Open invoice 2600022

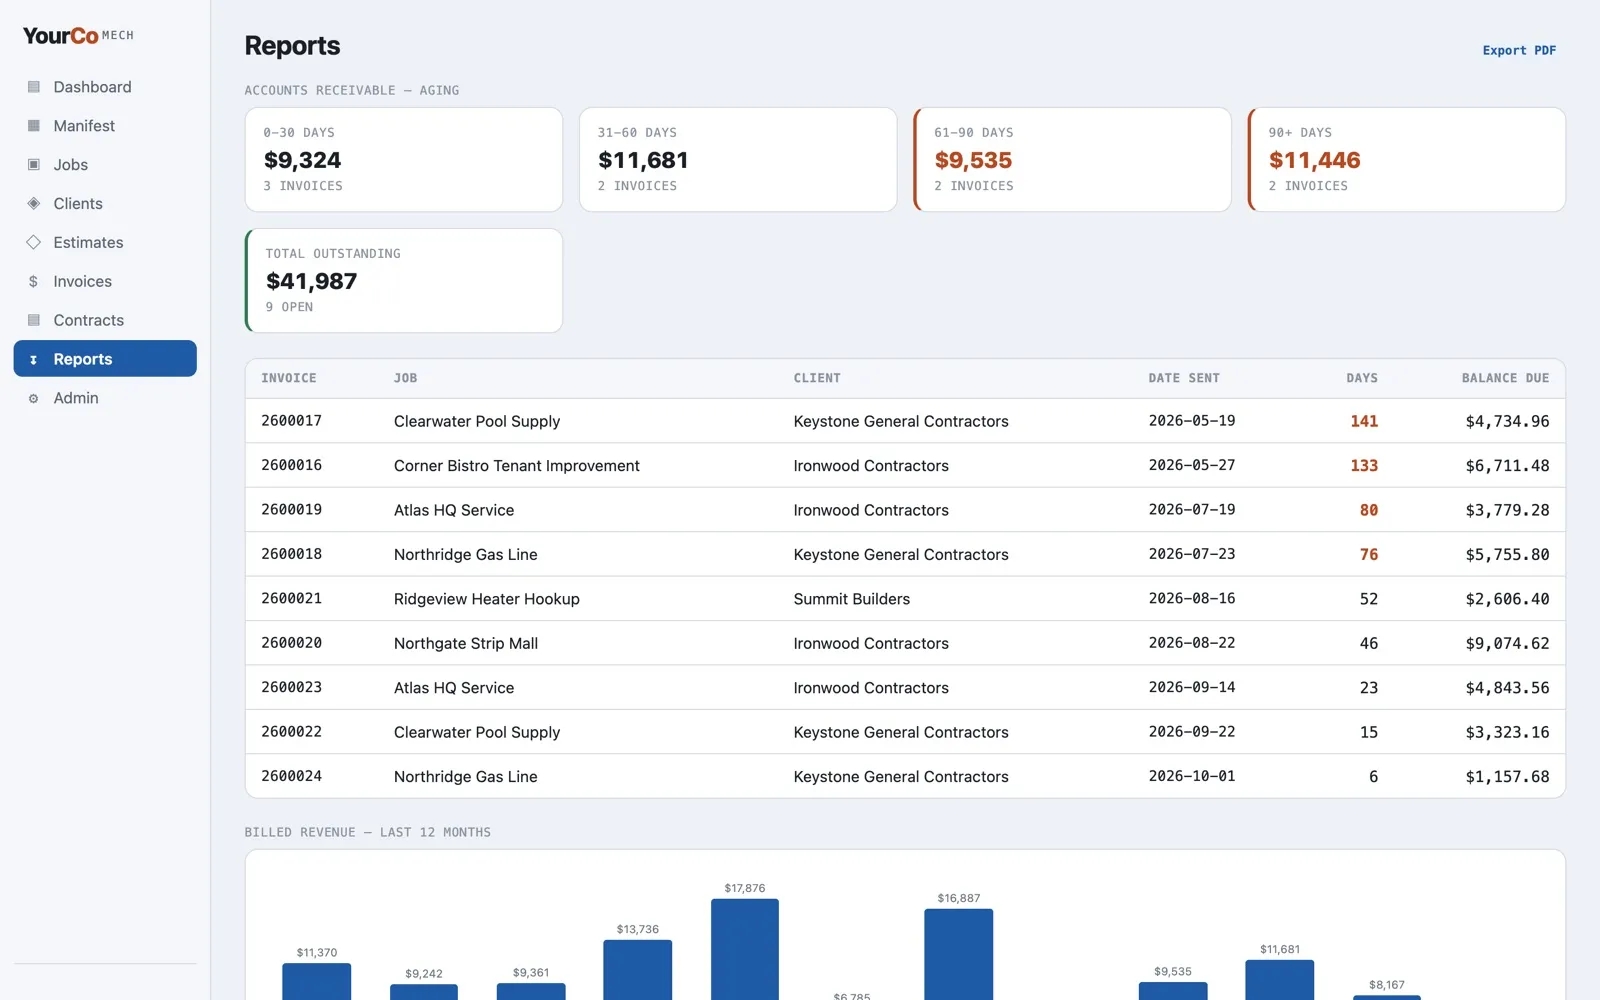pos(292,732)
